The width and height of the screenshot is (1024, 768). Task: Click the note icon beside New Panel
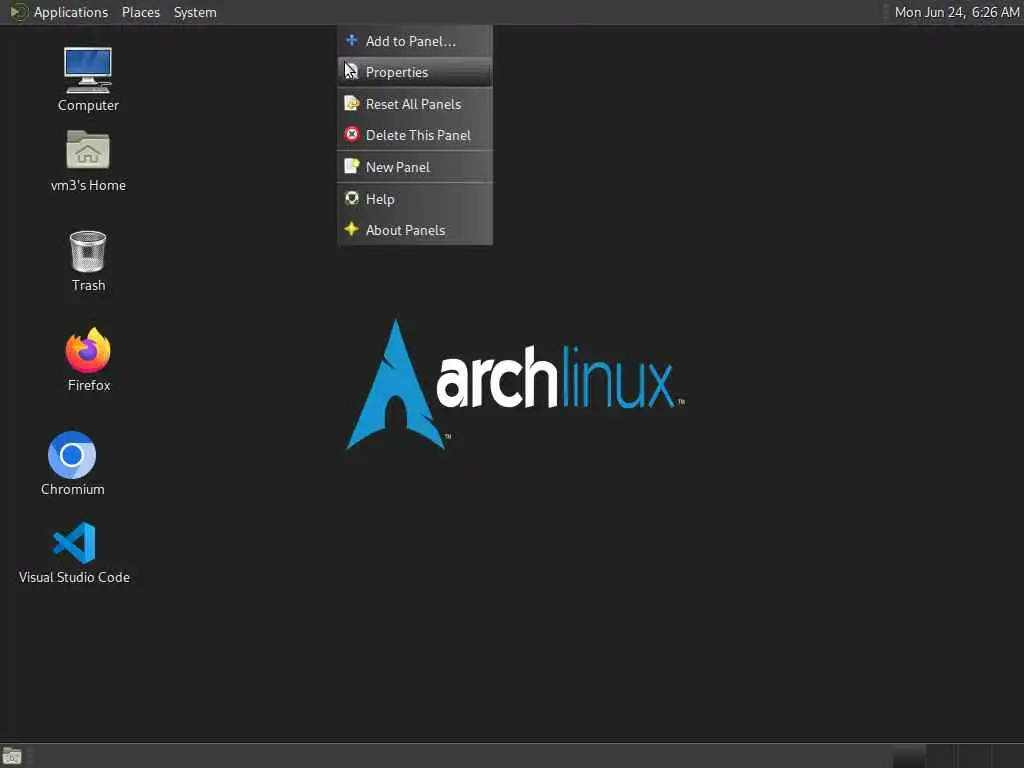pos(351,166)
